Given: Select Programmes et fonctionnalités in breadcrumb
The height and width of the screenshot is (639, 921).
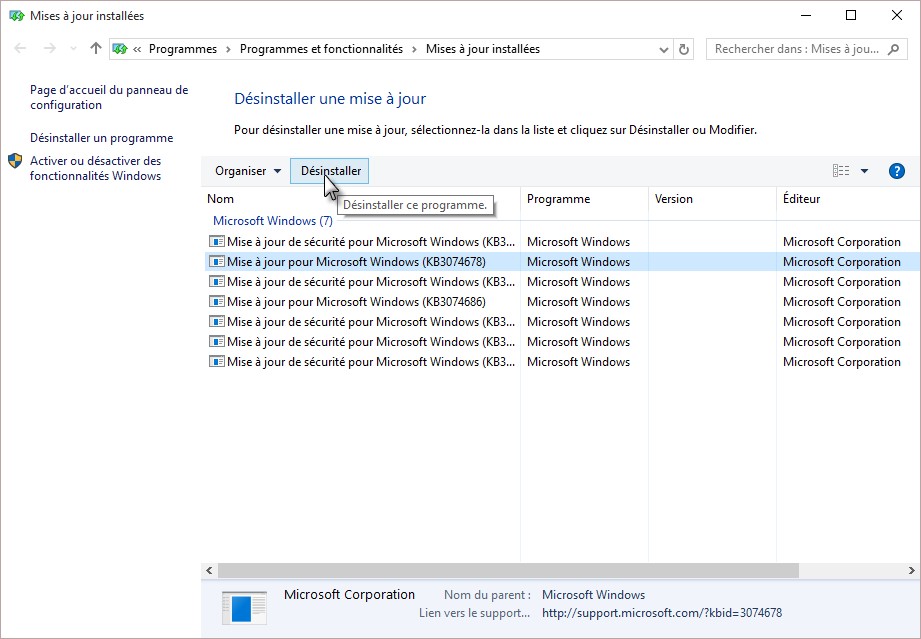Looking at the screenshot, I should coord(321,49).
